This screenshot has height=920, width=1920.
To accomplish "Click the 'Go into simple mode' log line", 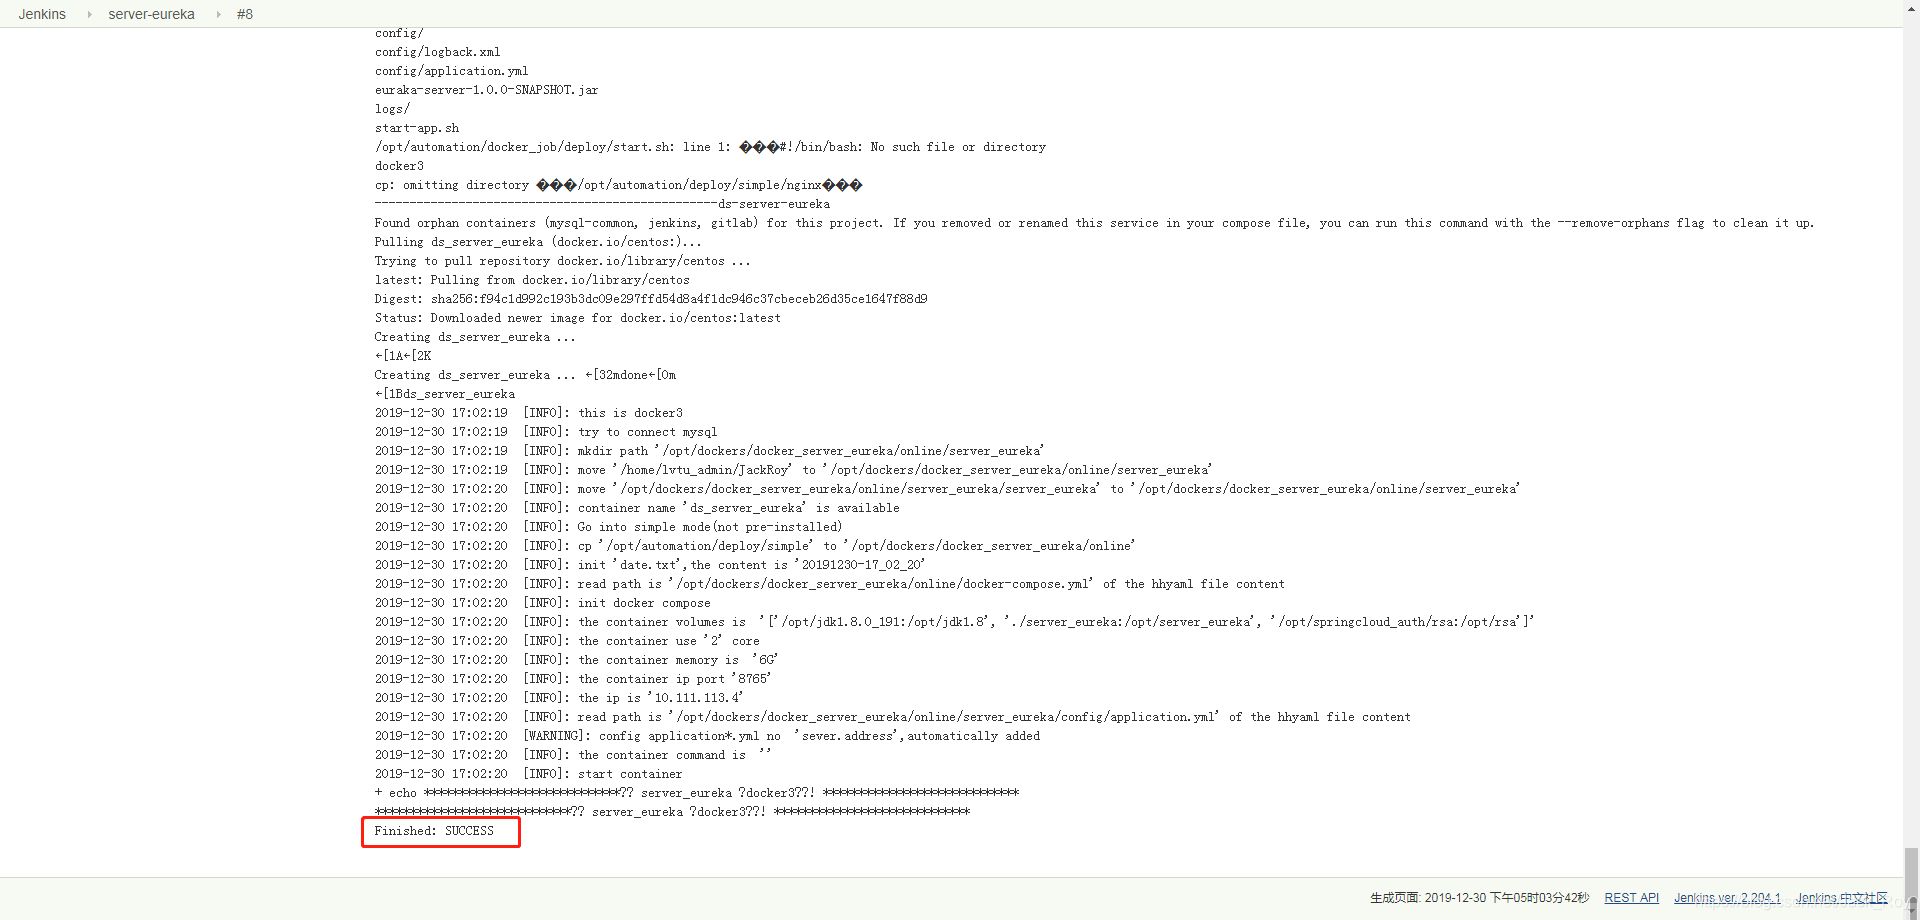I will pyautogui.click(x=608, y=527).
